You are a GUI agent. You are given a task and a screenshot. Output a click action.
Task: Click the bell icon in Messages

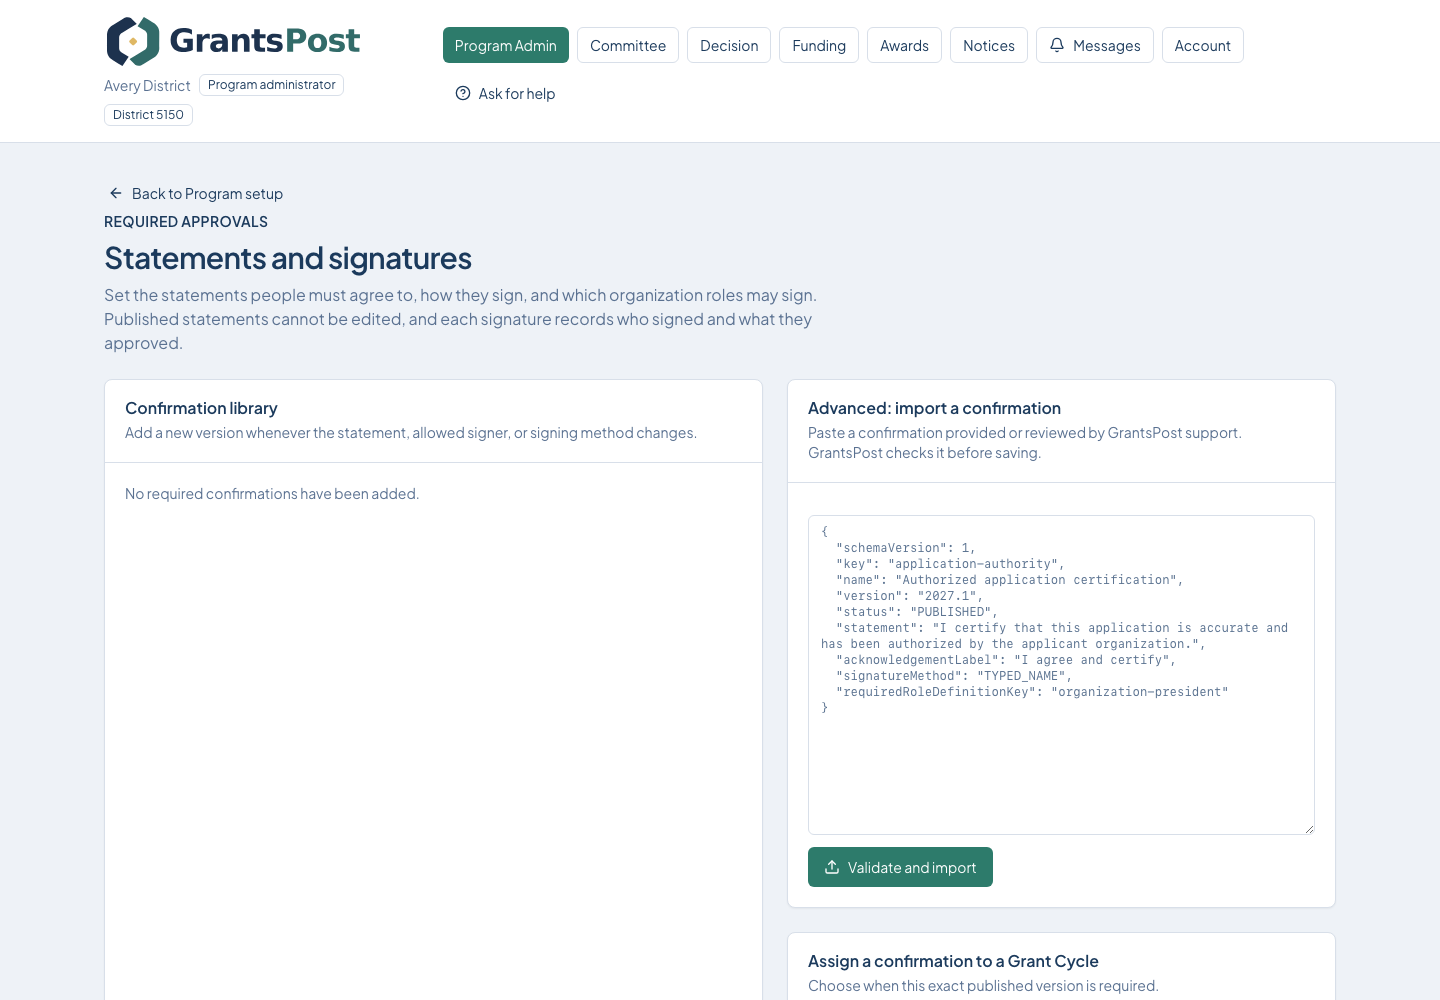[1057, 45]
